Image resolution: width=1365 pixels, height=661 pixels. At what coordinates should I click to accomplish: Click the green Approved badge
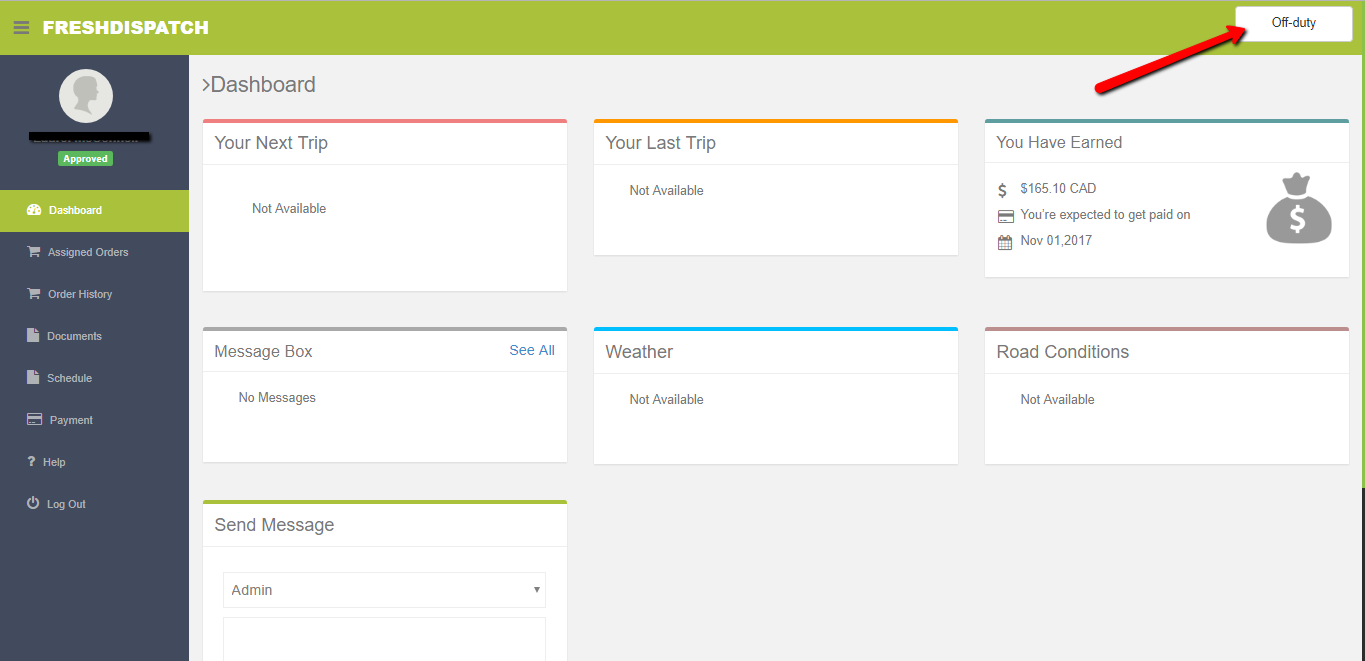(x=86, y=159)
